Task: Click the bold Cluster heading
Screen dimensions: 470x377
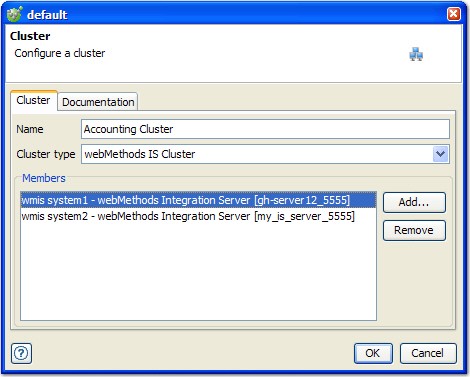Action: tap(30, 36)
